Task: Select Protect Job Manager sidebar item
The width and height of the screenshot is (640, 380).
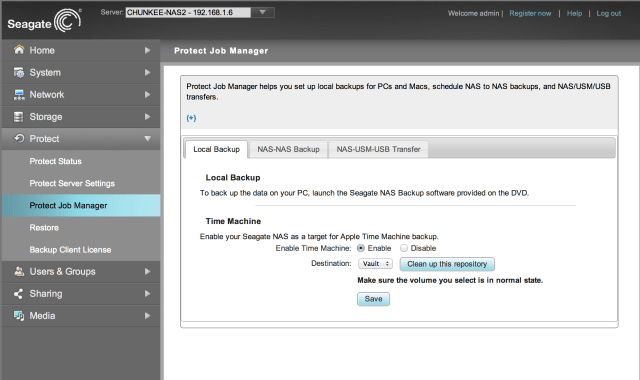Action: [x=81, y=205]
